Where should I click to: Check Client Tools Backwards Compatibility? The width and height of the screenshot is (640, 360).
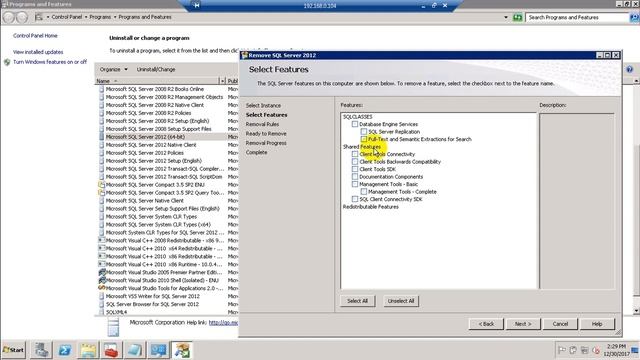[355, 162]
